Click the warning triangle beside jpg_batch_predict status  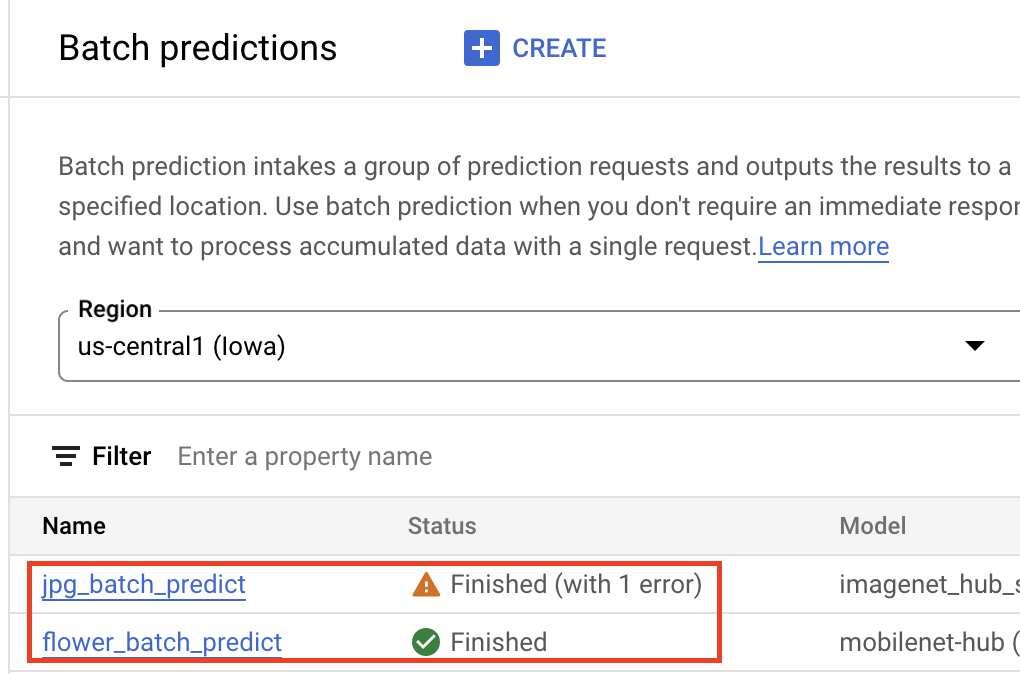click(425, 584)
